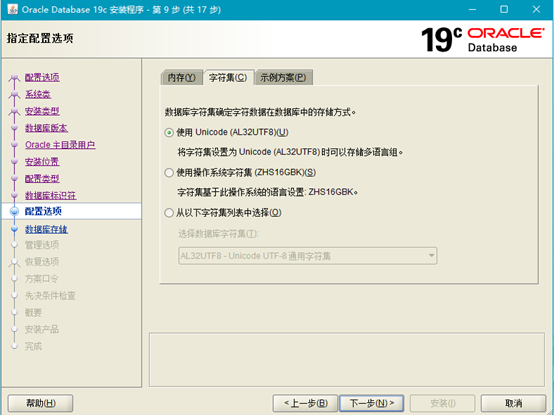Proceed with the 下一步(N) button
The width and height of the screenshot is (554, 415).
click(372, 403)
